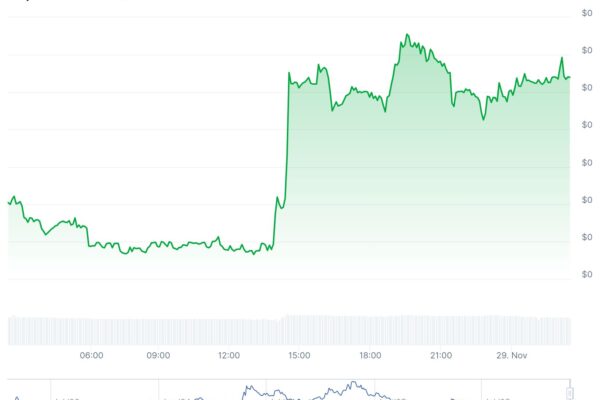Viewport: 600px width, 400px height.
Task: Click the lowest point of the green price line
Action: [x=254, y=254]
